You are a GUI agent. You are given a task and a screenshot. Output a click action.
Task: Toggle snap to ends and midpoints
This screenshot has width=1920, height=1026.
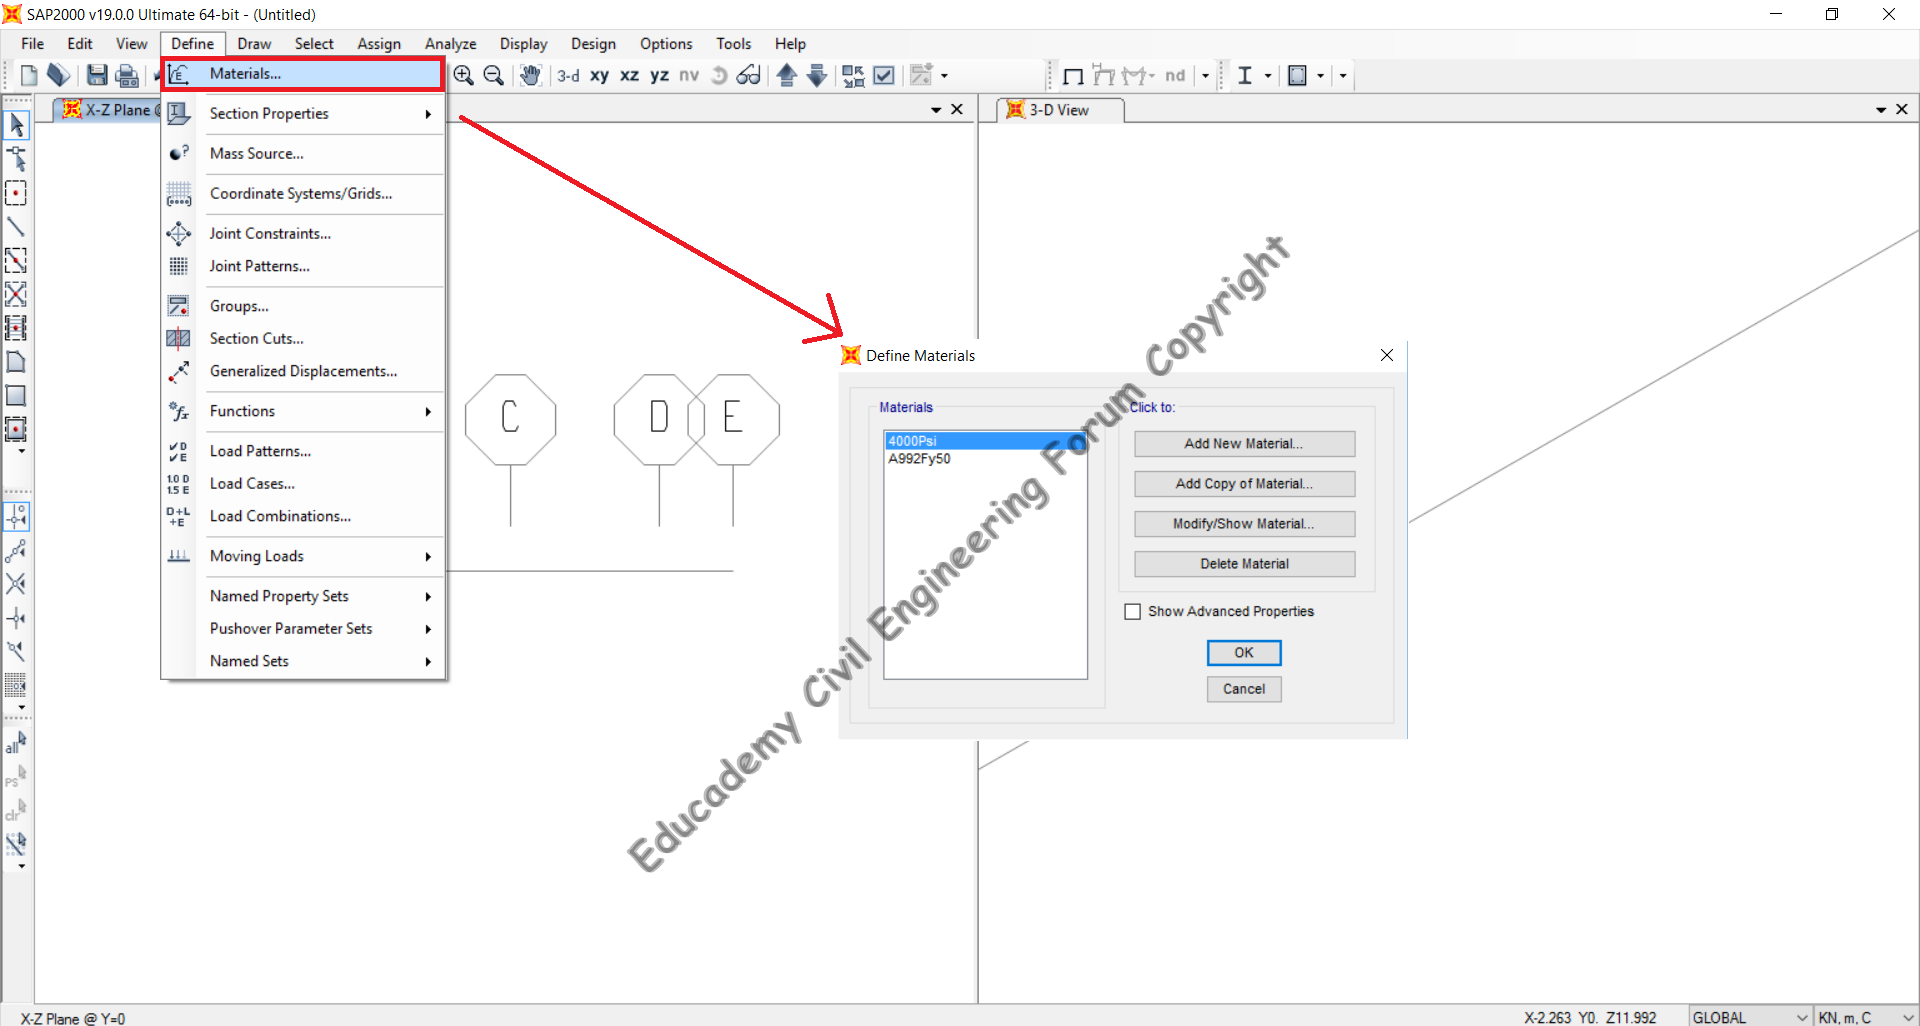[16, 550]
